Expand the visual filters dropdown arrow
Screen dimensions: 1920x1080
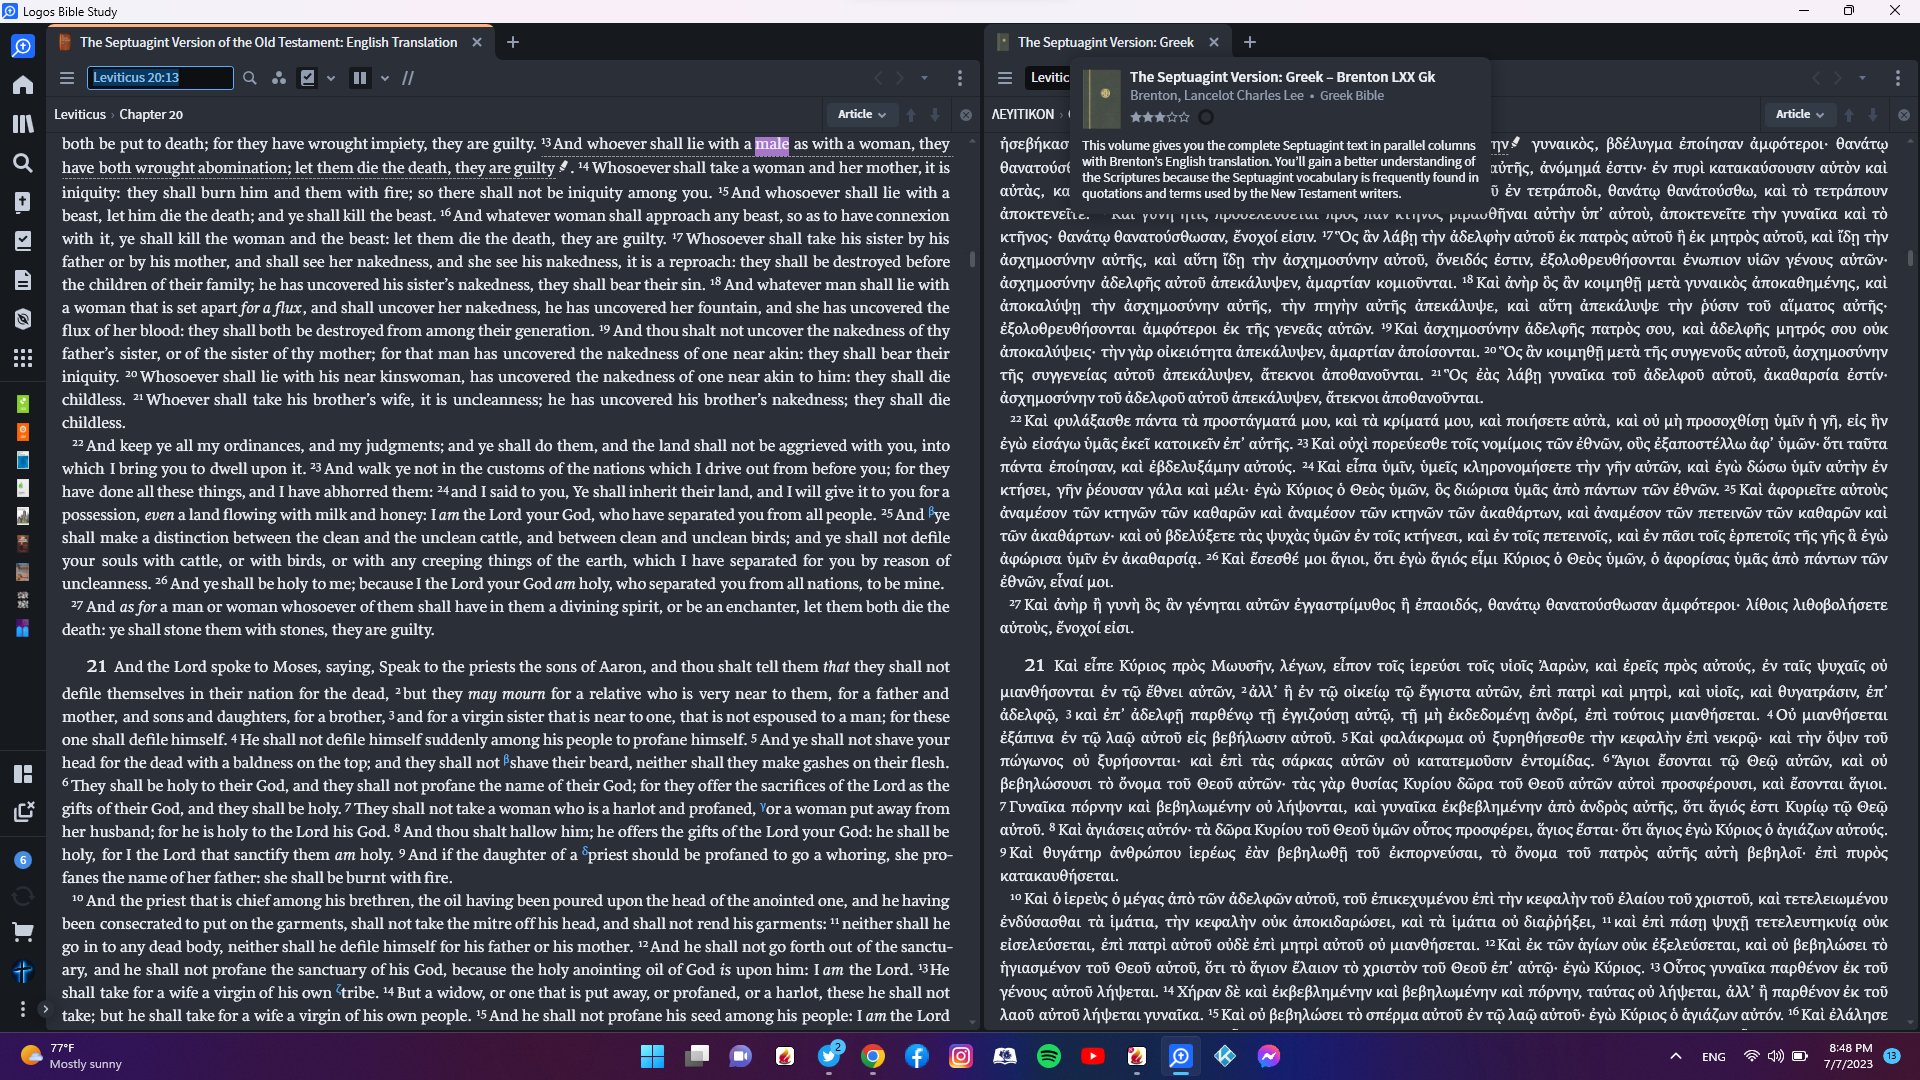[331, 78]
